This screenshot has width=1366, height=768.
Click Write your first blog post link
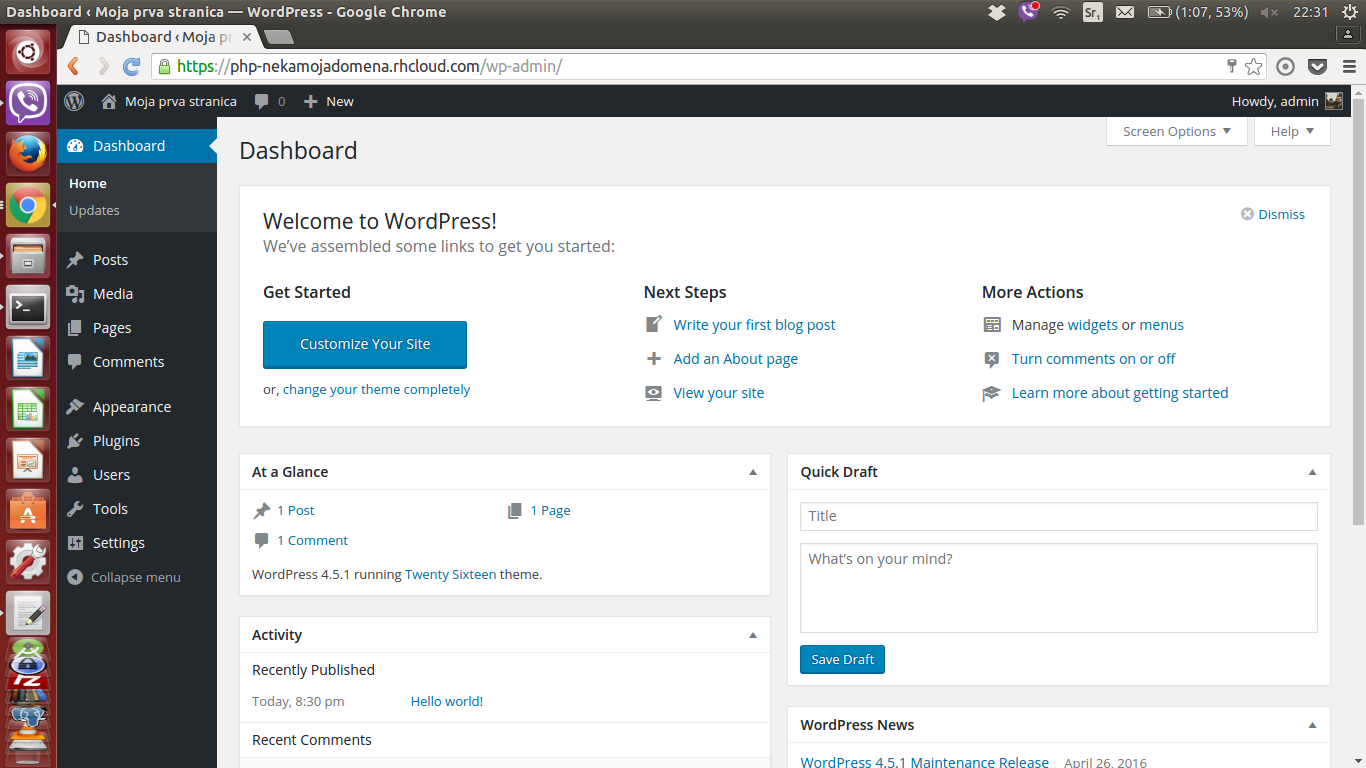pos(754,325)
